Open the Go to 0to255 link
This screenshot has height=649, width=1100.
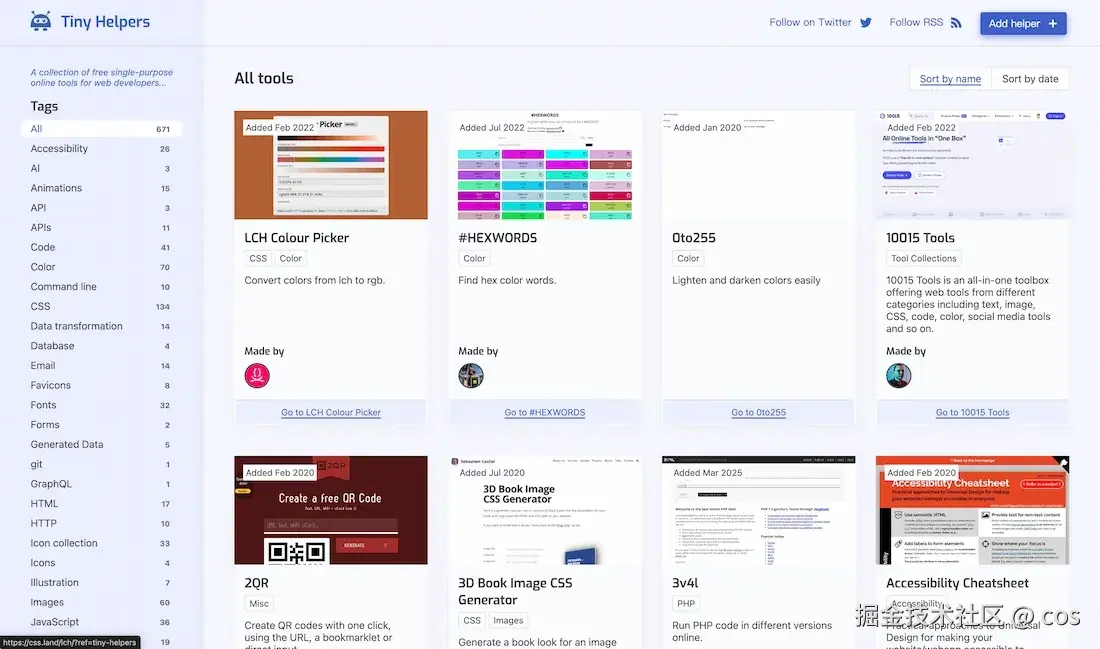pyautogui.click(x=758, y=411)
